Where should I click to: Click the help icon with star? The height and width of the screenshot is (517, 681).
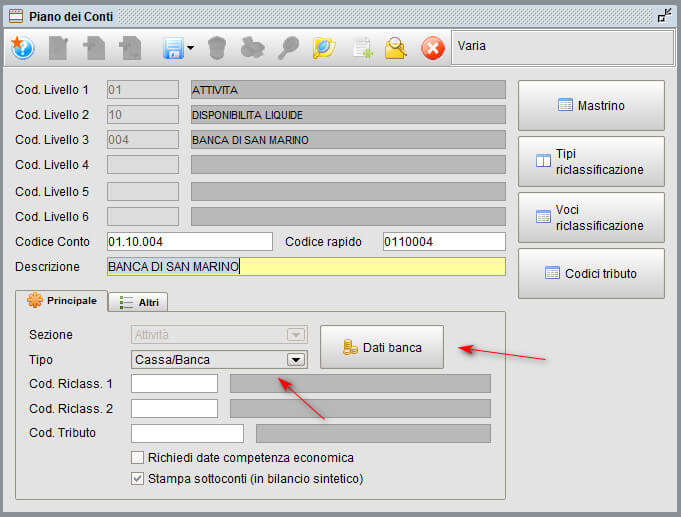[22, 48]
